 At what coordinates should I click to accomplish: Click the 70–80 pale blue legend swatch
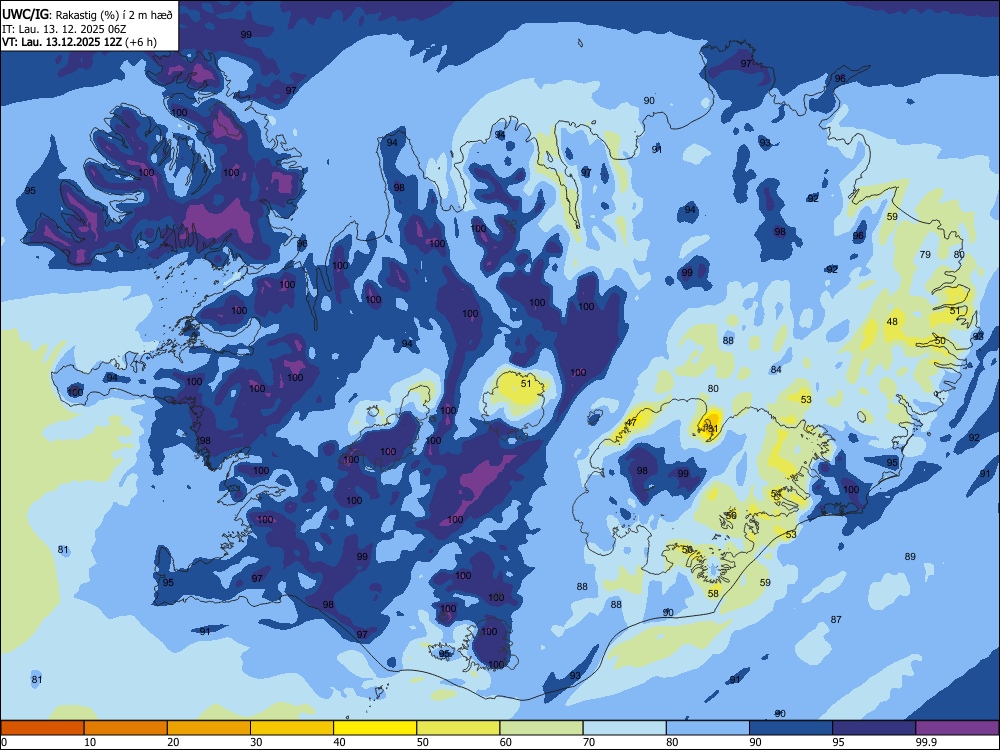click(624, 728)
